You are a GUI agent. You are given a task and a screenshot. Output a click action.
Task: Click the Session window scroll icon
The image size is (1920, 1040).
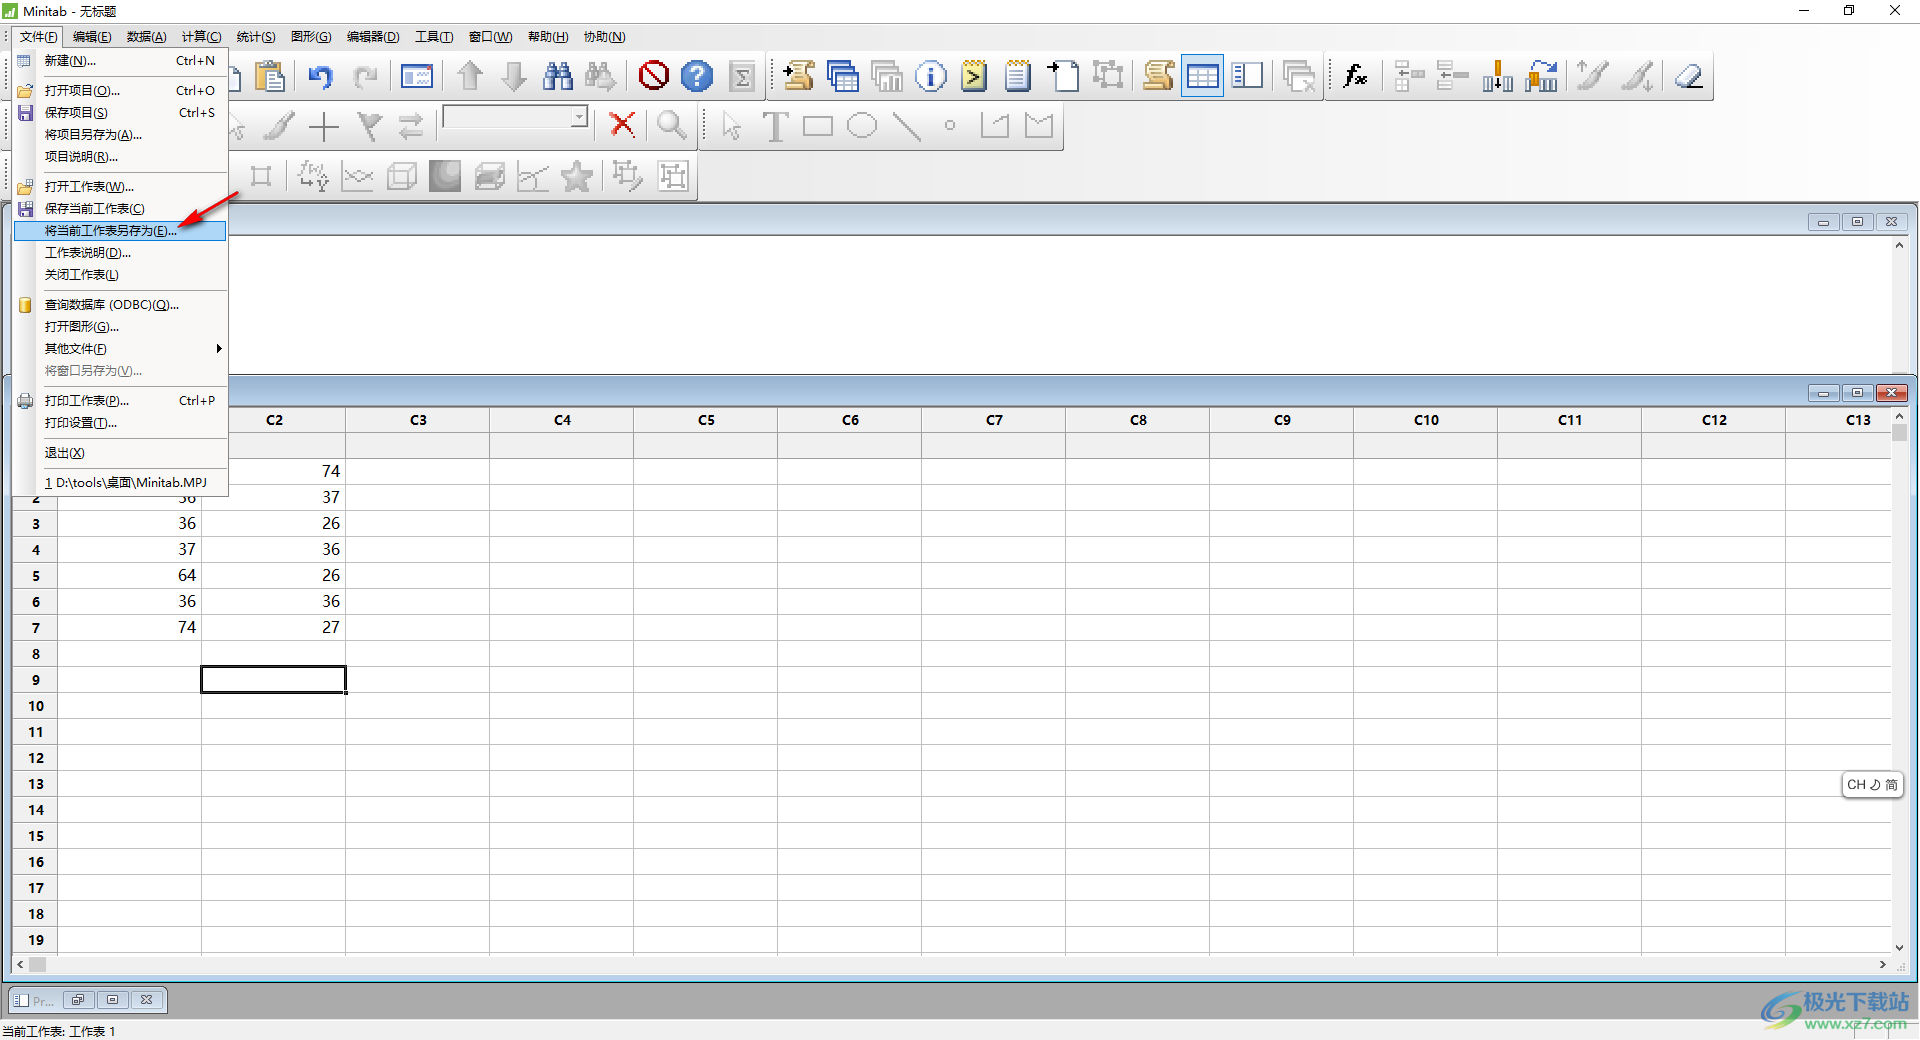[x=798, y=76]
